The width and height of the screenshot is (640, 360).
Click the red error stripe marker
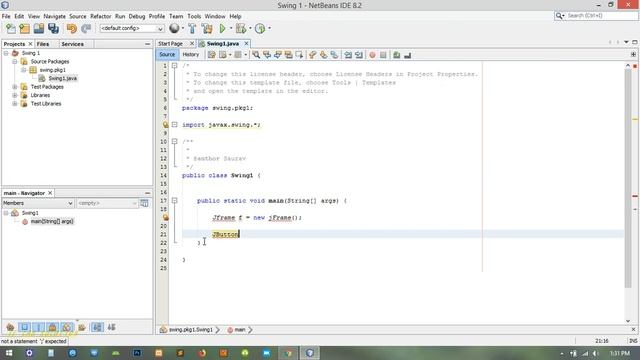tap(635, 196)
